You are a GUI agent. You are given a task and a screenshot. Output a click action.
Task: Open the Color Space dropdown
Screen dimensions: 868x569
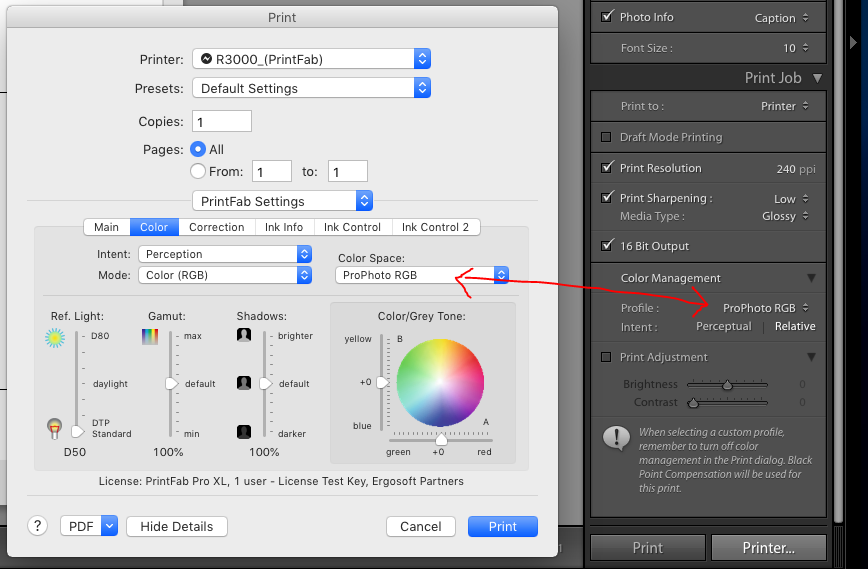(x=423, y=275)
